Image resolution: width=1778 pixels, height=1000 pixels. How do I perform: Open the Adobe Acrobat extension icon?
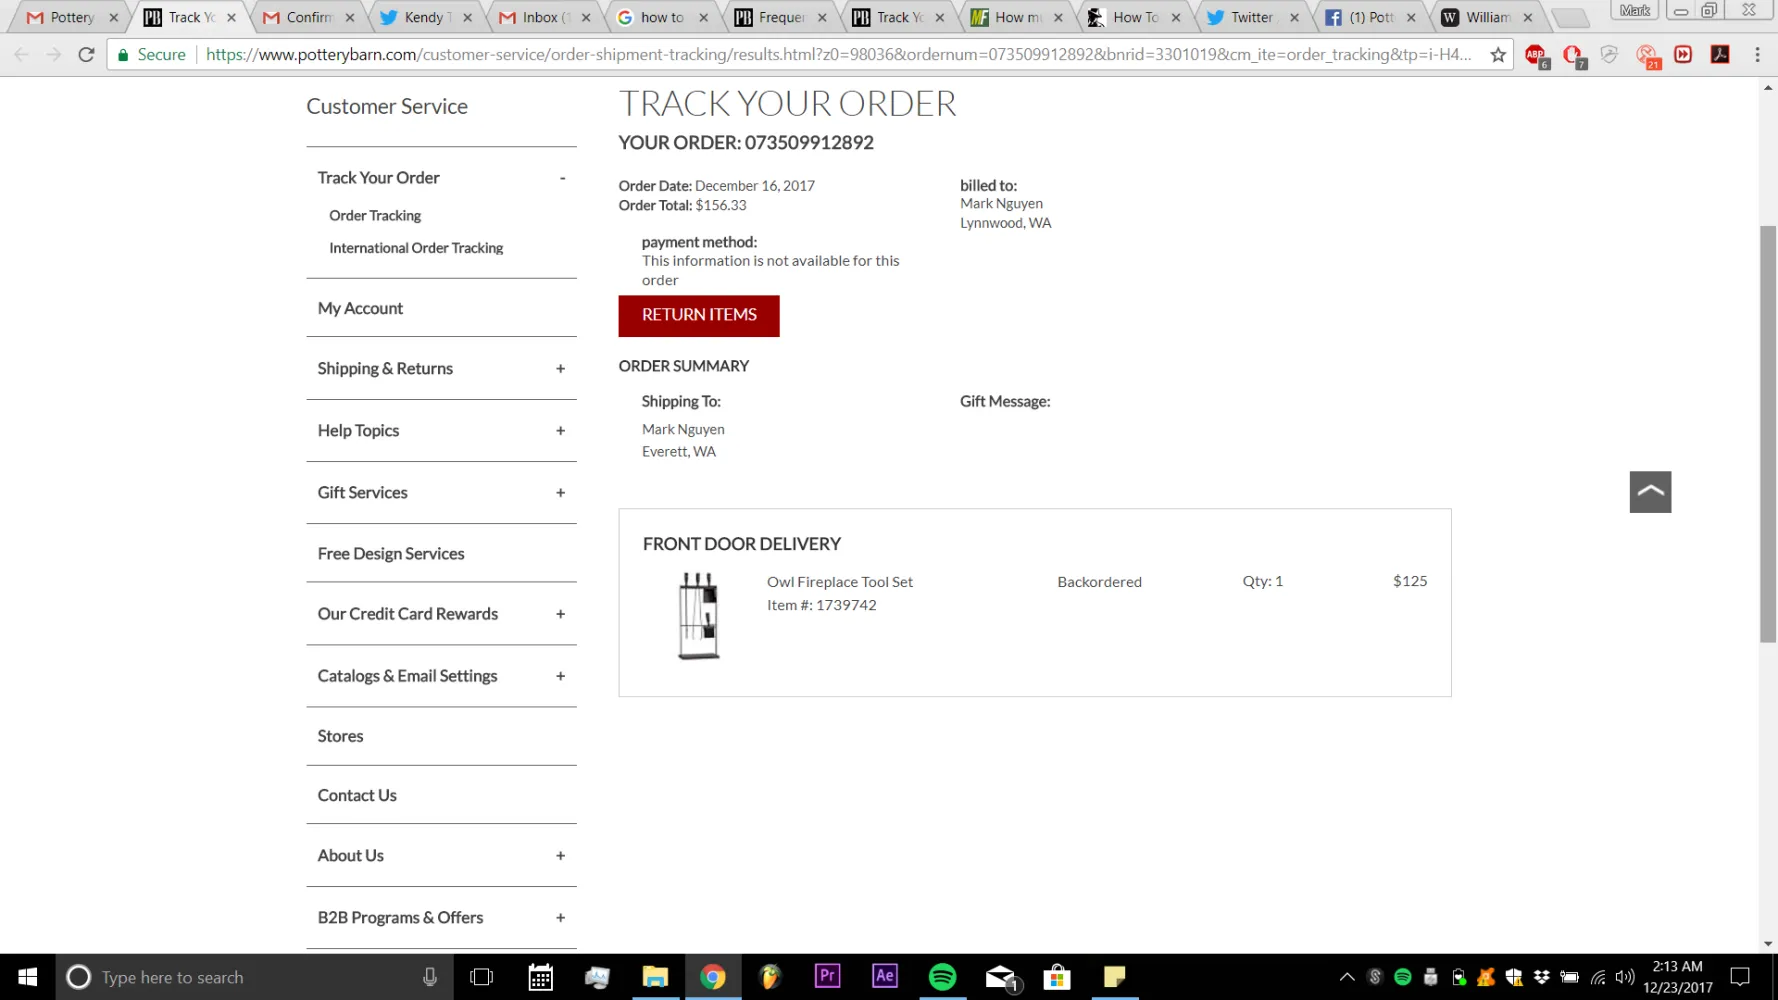(x=1720, y=55)
